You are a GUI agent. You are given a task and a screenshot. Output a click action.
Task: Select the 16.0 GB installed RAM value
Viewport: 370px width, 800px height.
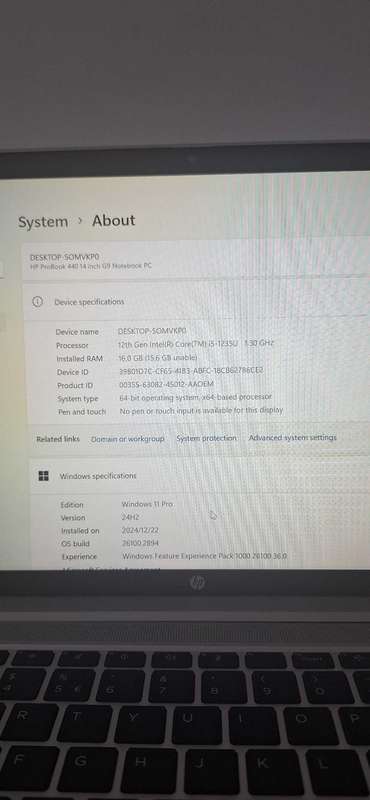pyautogui.click(x=157, y=358)
